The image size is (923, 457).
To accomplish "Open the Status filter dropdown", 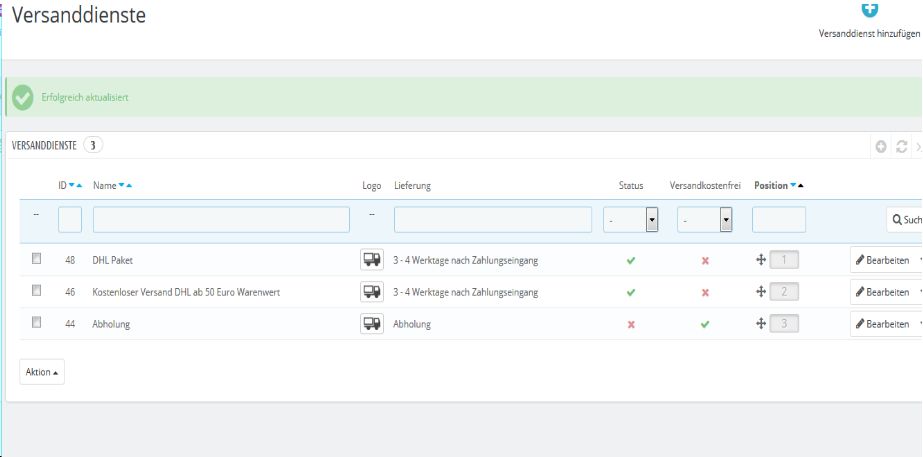I will (x=630, y=220).
